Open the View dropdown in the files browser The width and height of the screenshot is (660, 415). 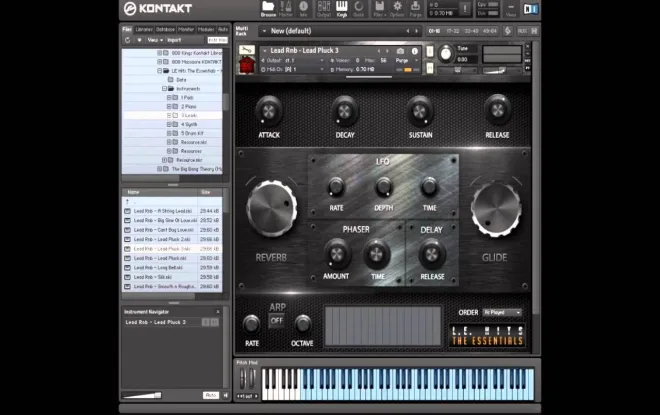pos(154,40)
